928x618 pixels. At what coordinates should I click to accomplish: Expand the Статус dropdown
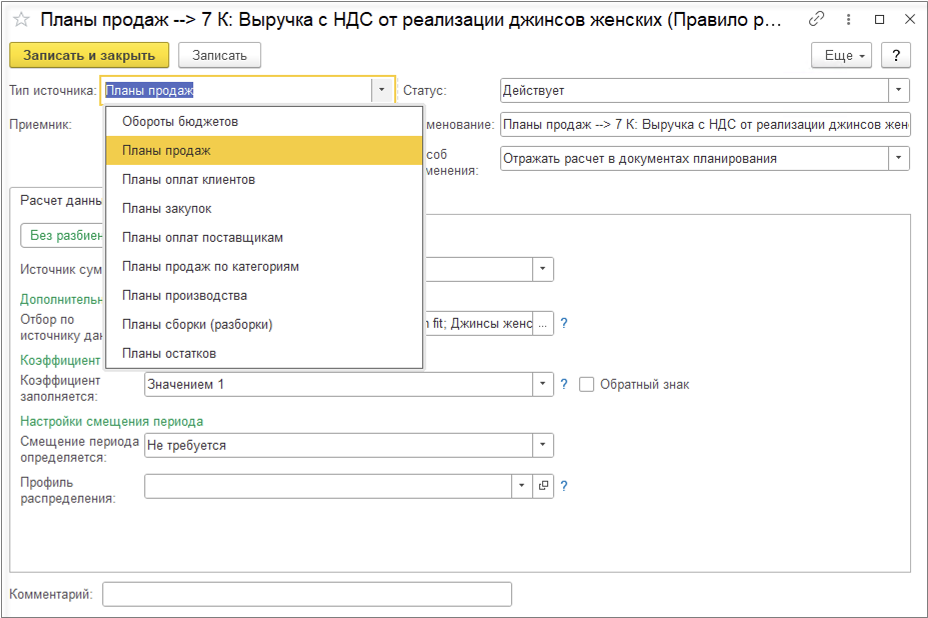click(x=900, y=90)
